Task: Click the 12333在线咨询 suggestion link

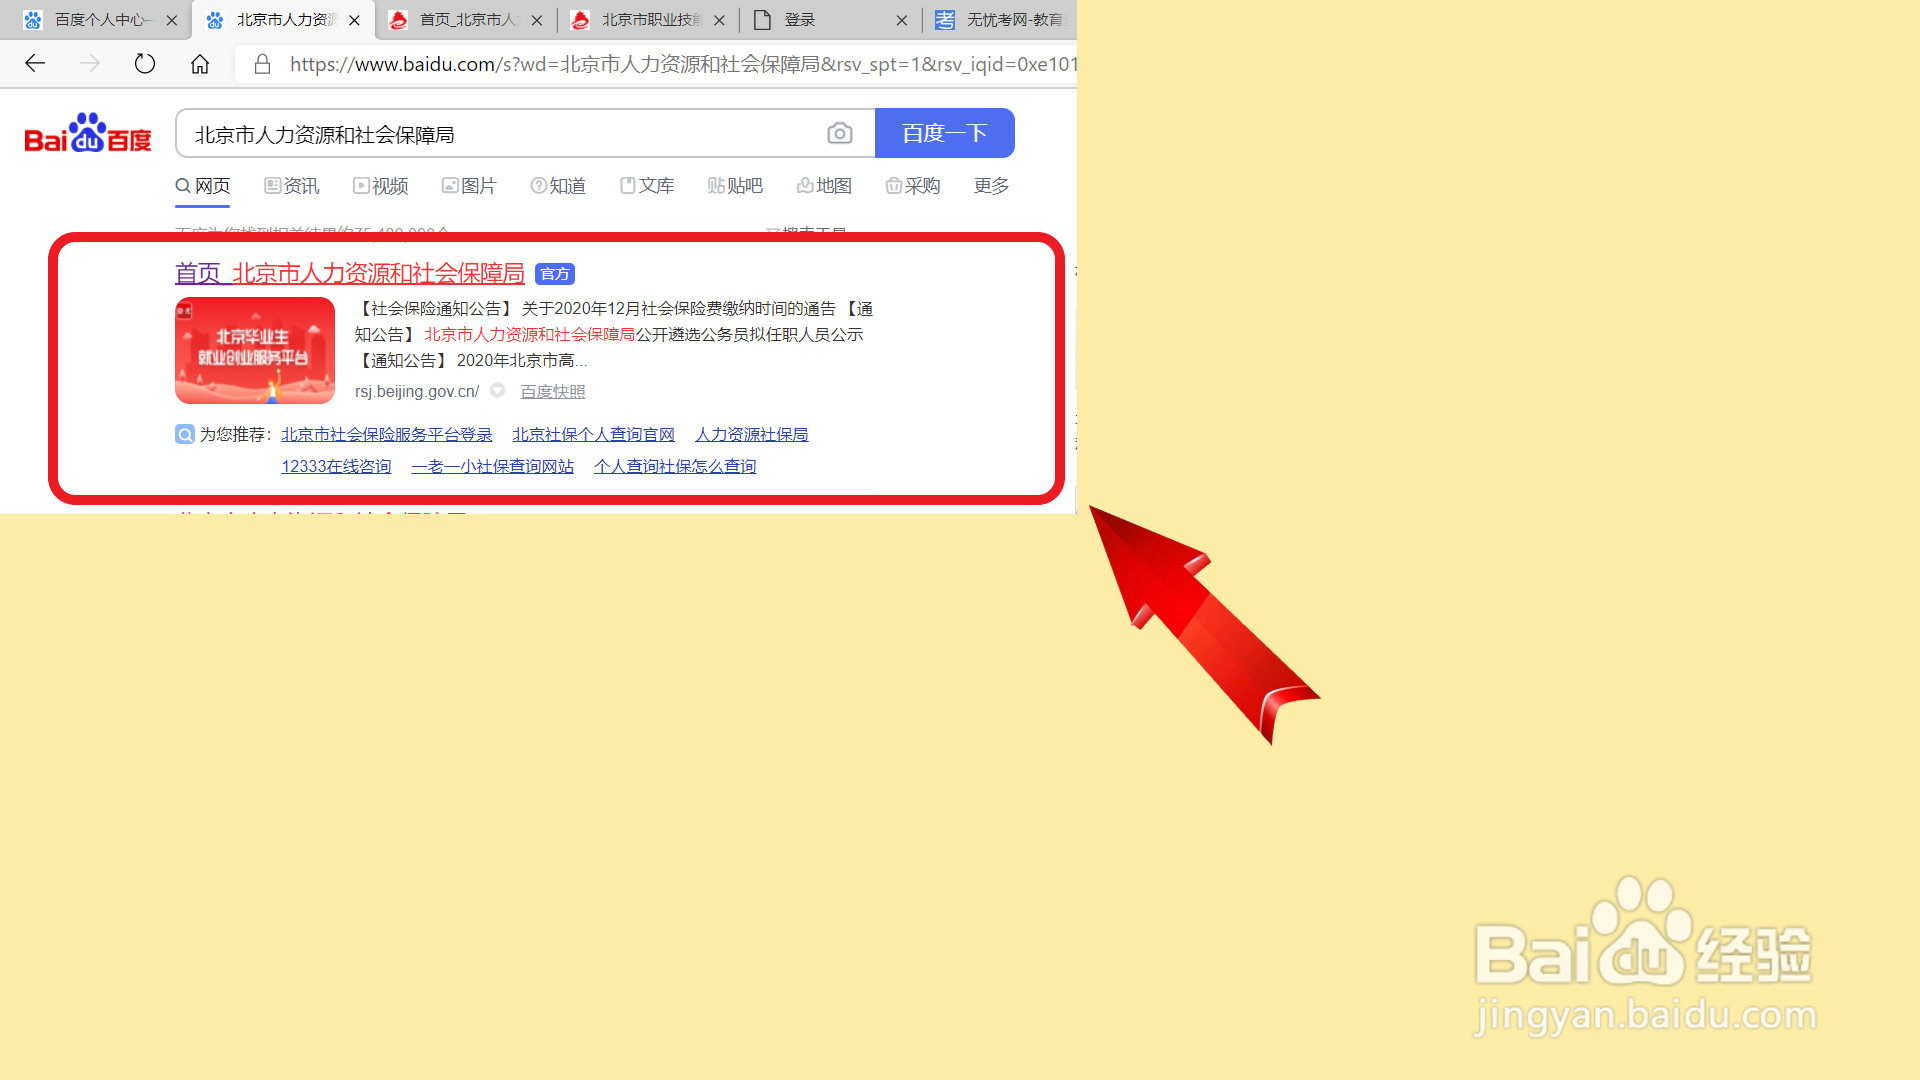Action: pos(336,466)
